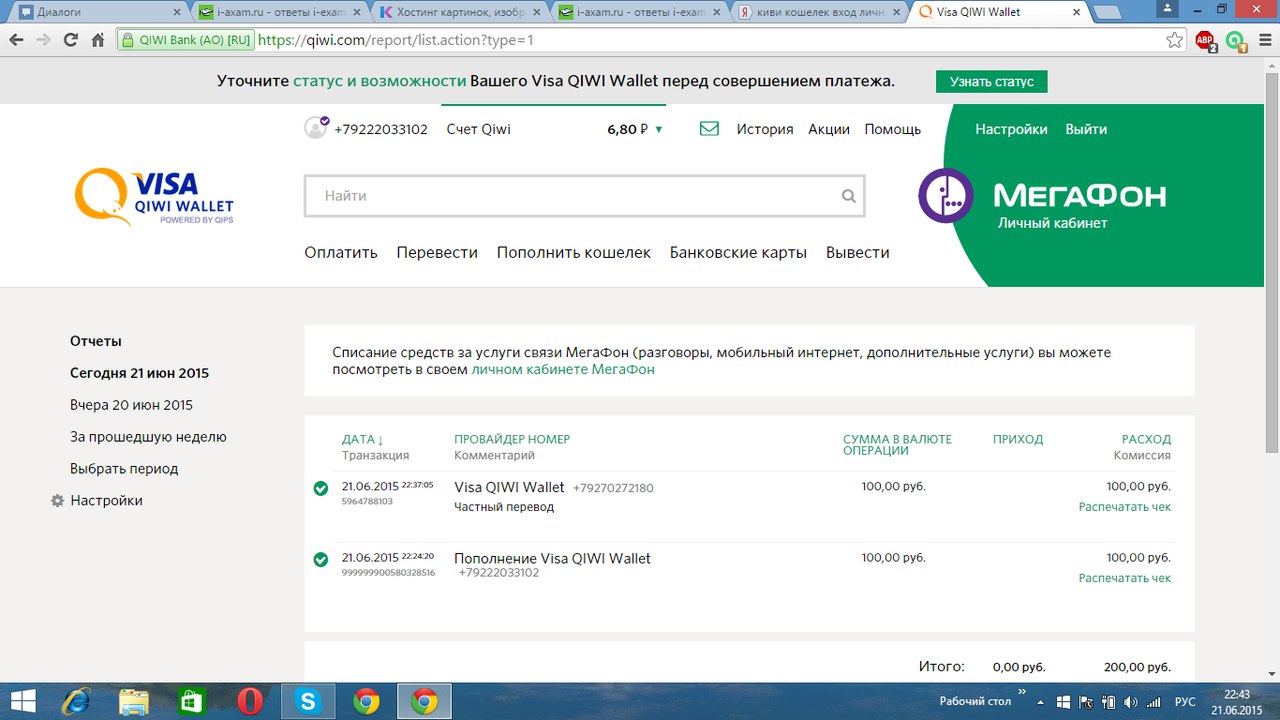Open the Оплатить menu item

click(341, 252)
